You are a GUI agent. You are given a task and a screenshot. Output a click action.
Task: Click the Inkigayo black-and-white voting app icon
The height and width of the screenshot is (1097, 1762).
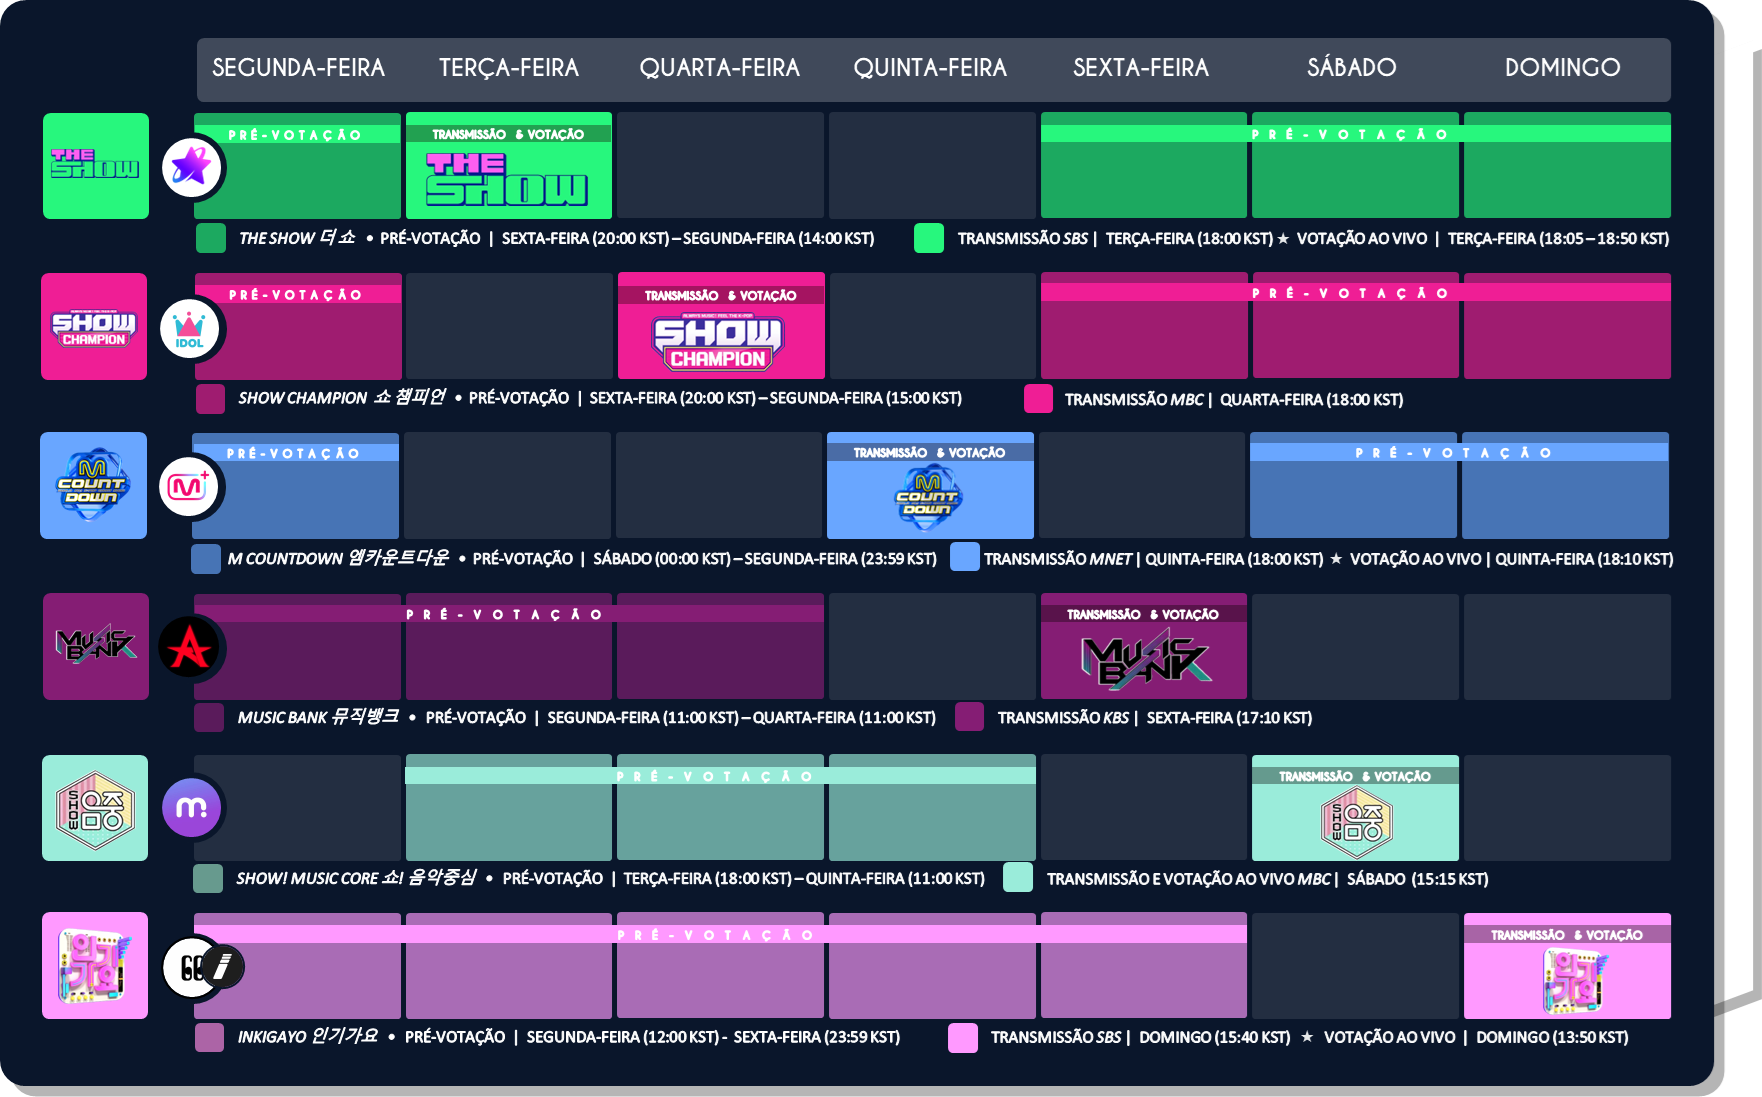201,967
